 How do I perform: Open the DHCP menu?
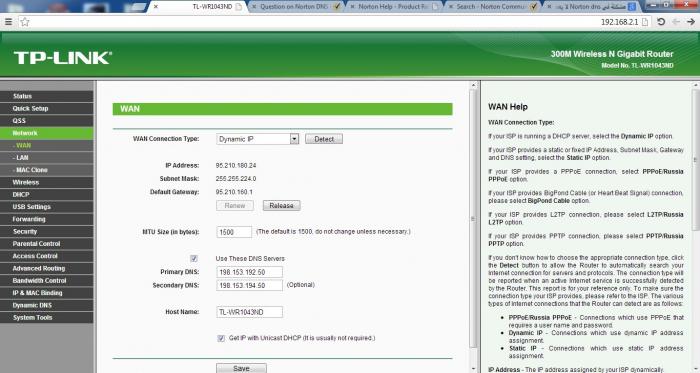[x=47, y=195]
